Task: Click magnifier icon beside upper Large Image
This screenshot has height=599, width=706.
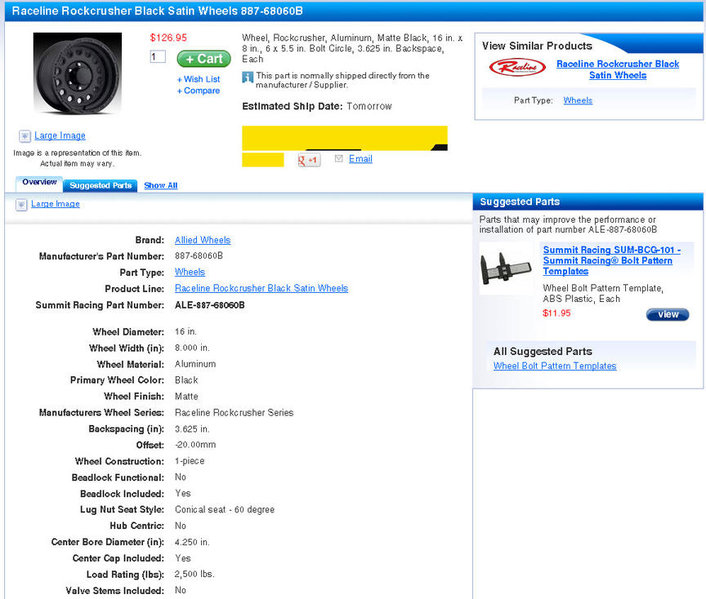Action: tap(25, 136)
